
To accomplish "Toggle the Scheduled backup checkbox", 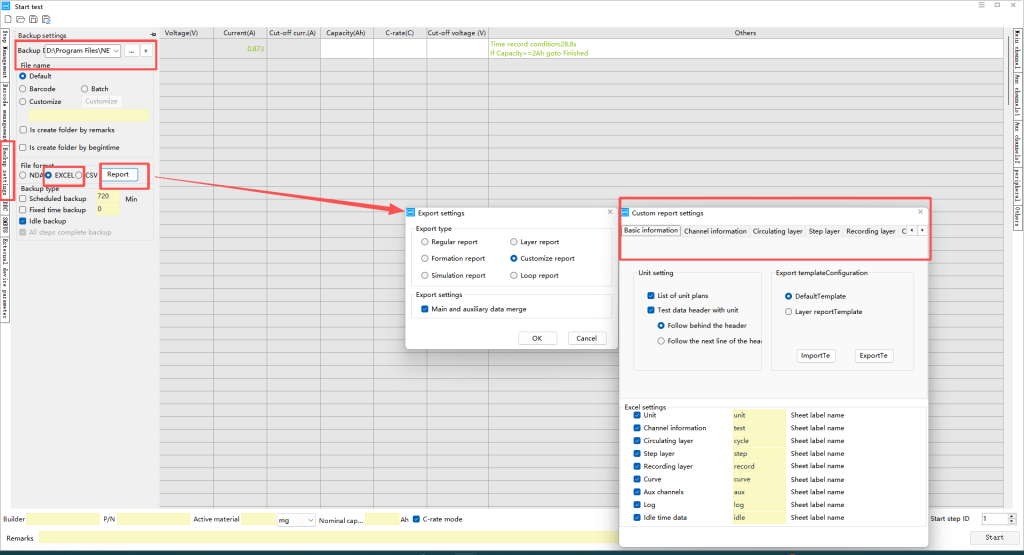I will 23,198.
